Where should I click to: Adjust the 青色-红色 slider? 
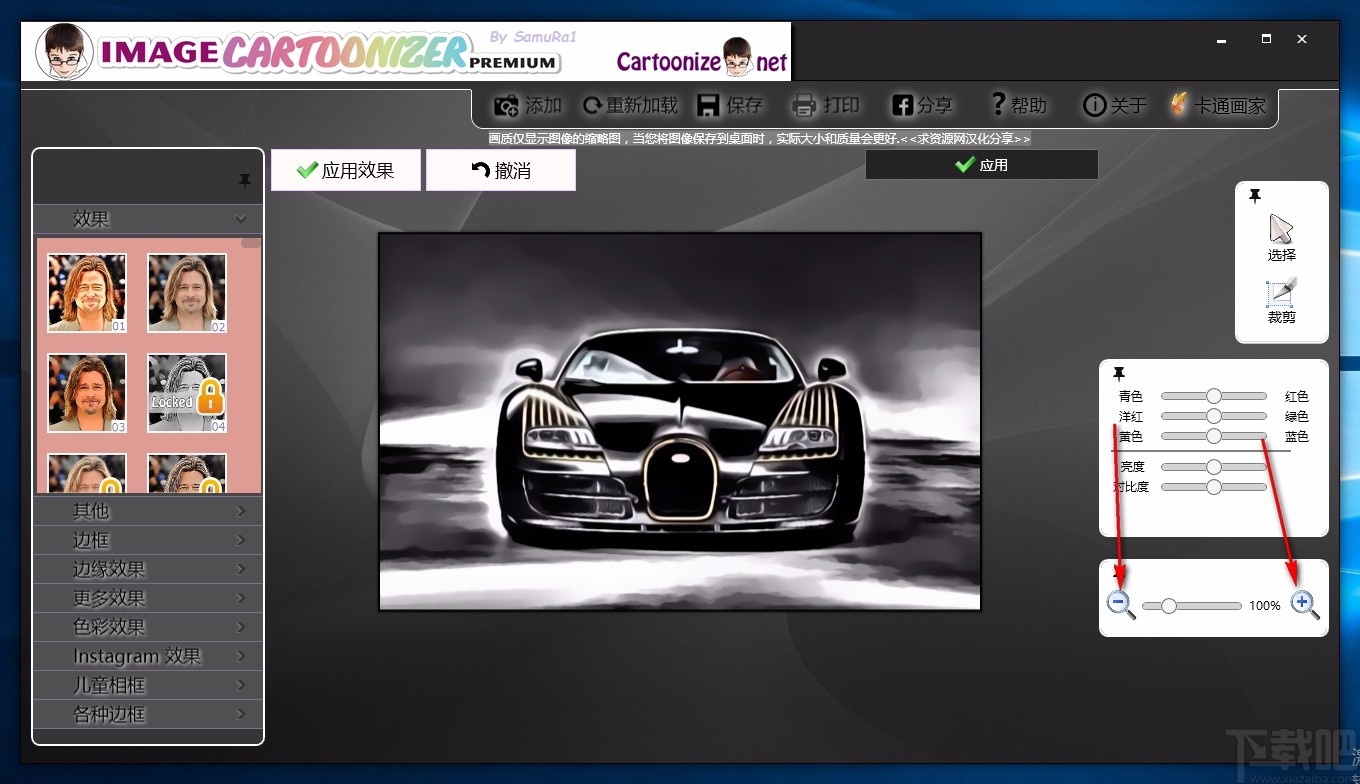coord(1214,396)
